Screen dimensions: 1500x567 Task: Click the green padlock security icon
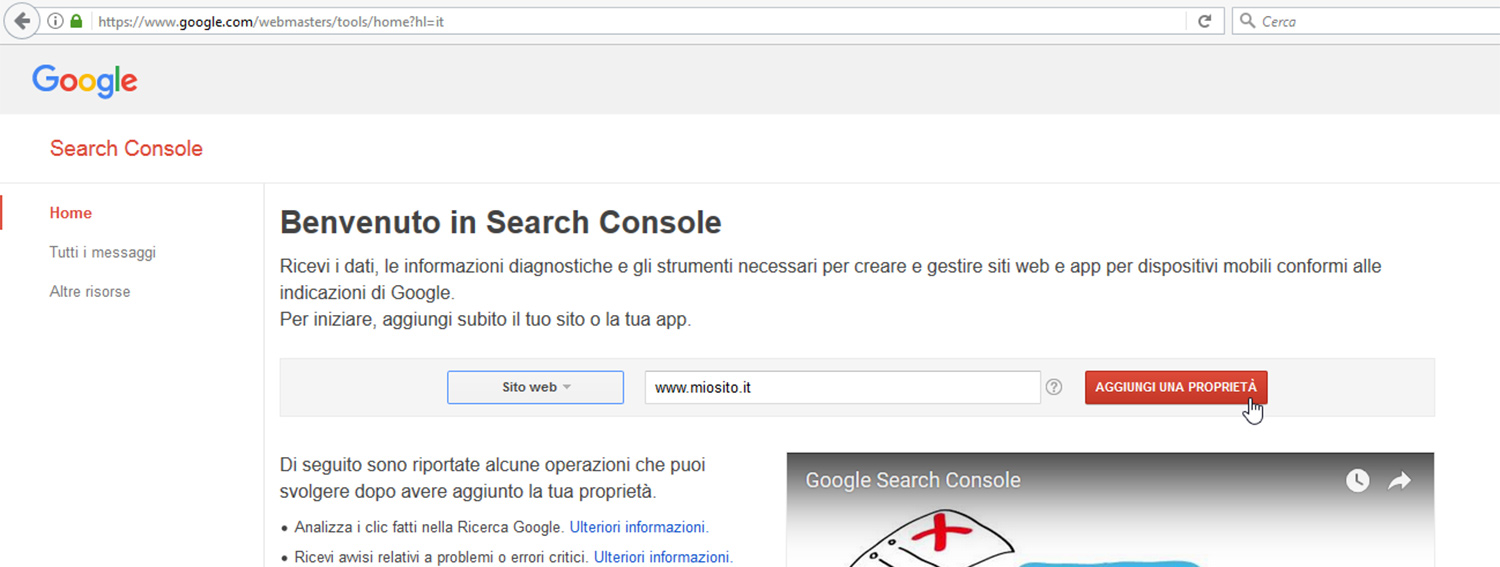click(77, 21)
